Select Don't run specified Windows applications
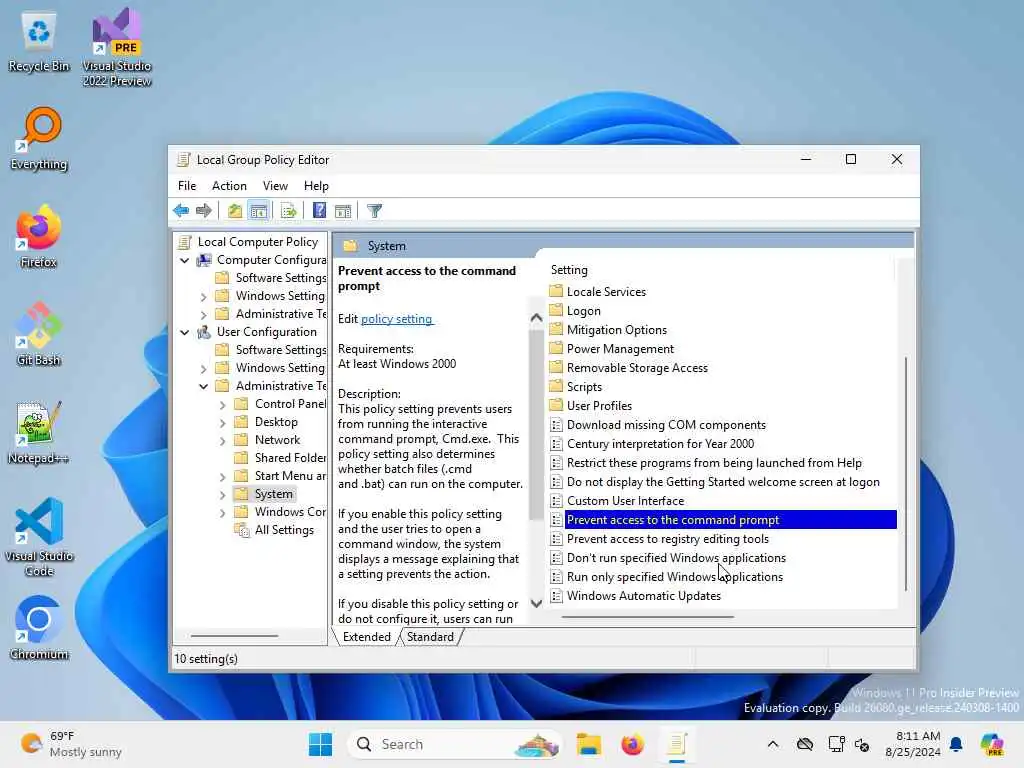Image resolution: width=1024 pixels, height=768 pixels. point(676,558)
